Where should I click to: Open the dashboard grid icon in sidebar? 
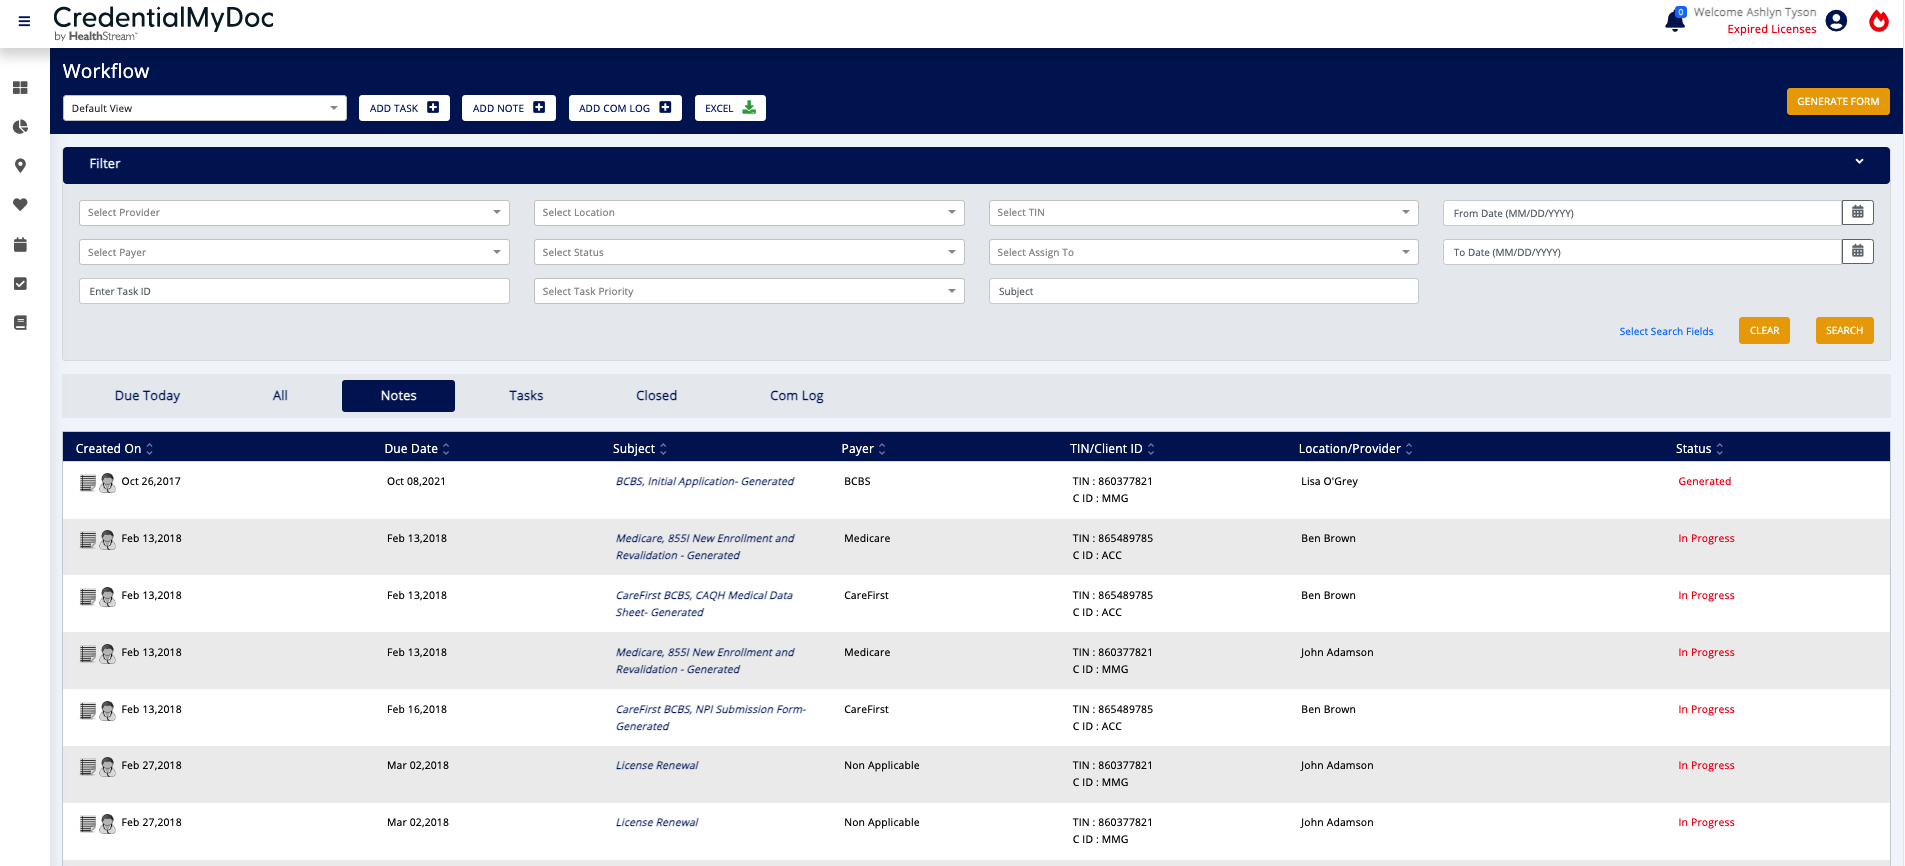pos(20,88)
